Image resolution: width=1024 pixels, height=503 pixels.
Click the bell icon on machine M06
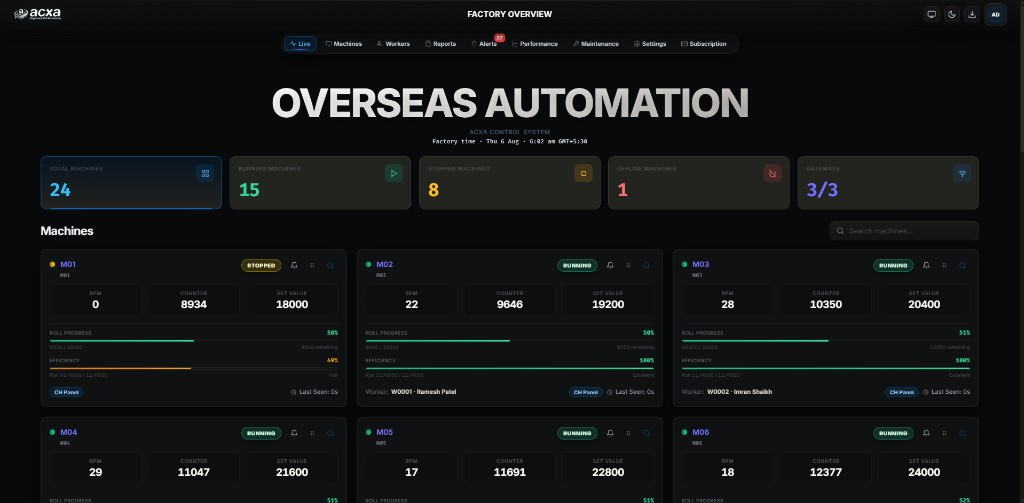[x=926, y=433]
